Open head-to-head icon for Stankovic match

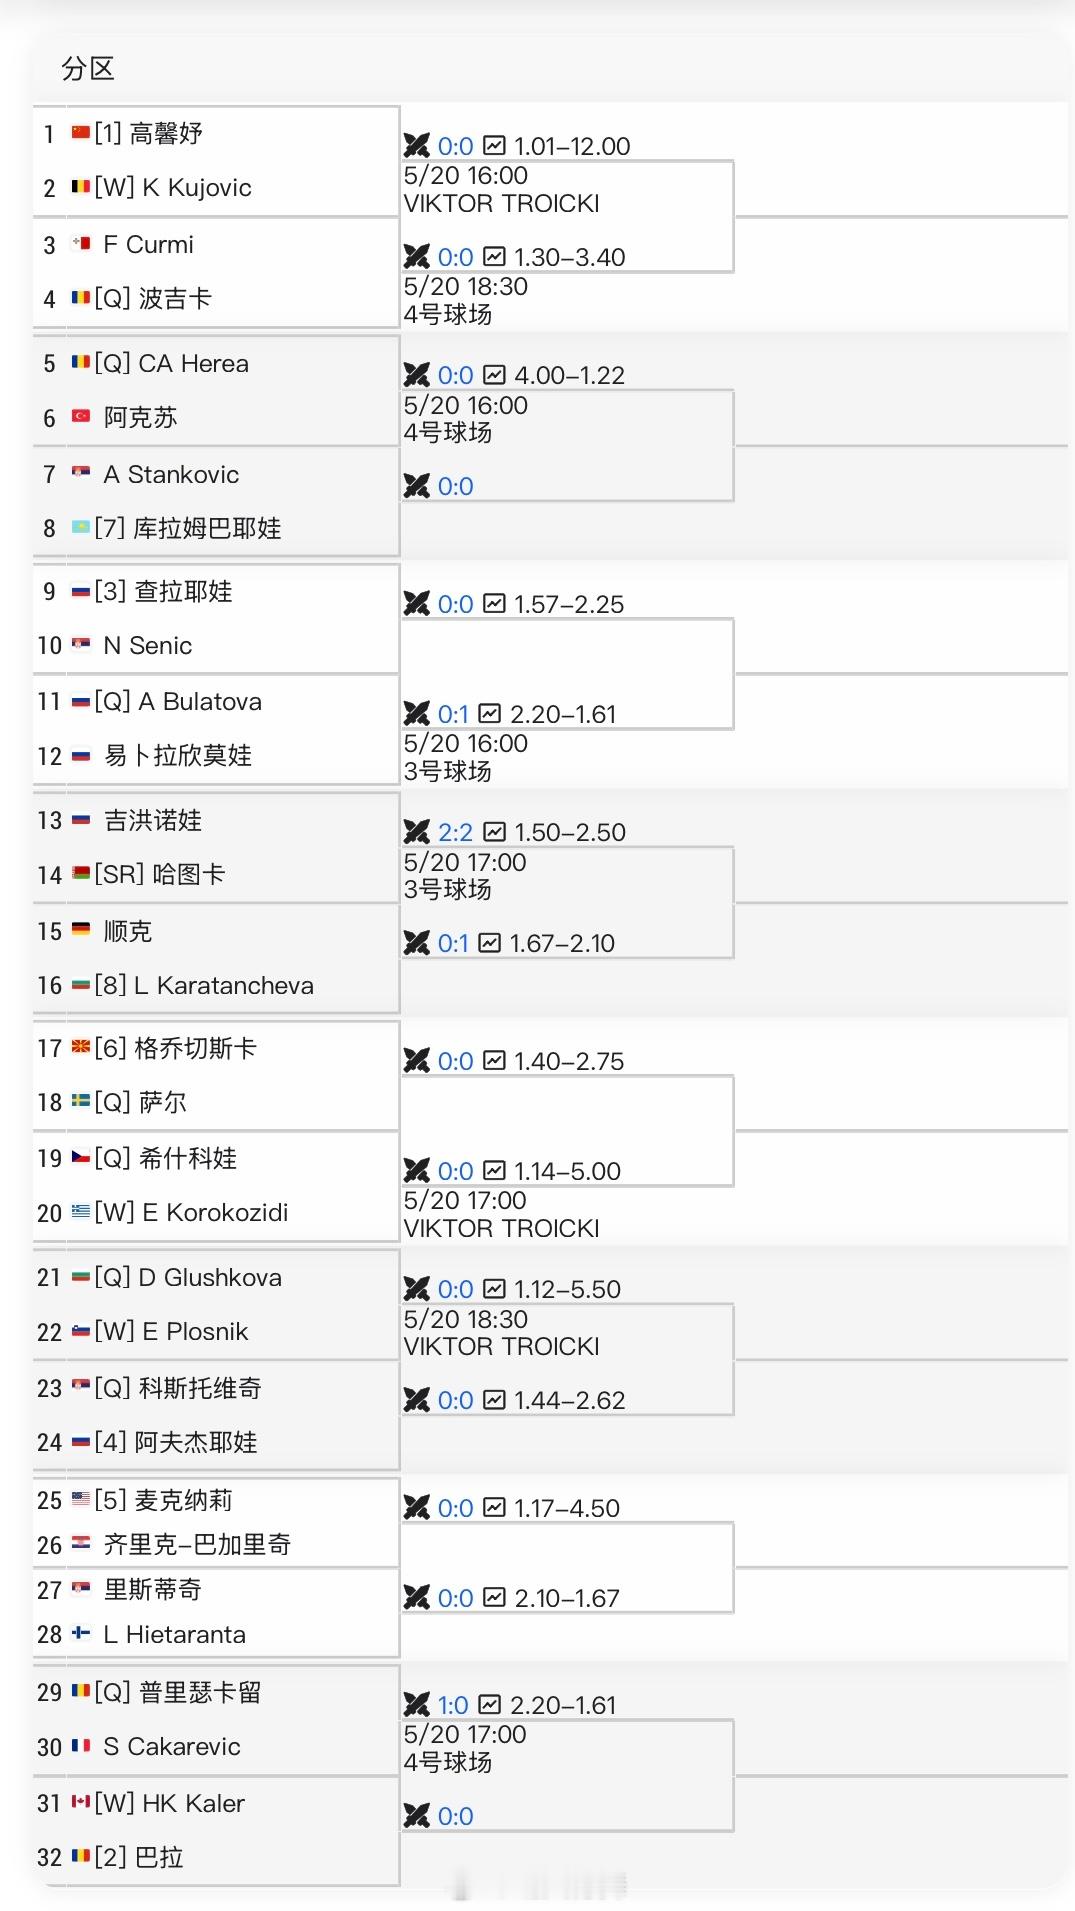[x=416, y=486]
